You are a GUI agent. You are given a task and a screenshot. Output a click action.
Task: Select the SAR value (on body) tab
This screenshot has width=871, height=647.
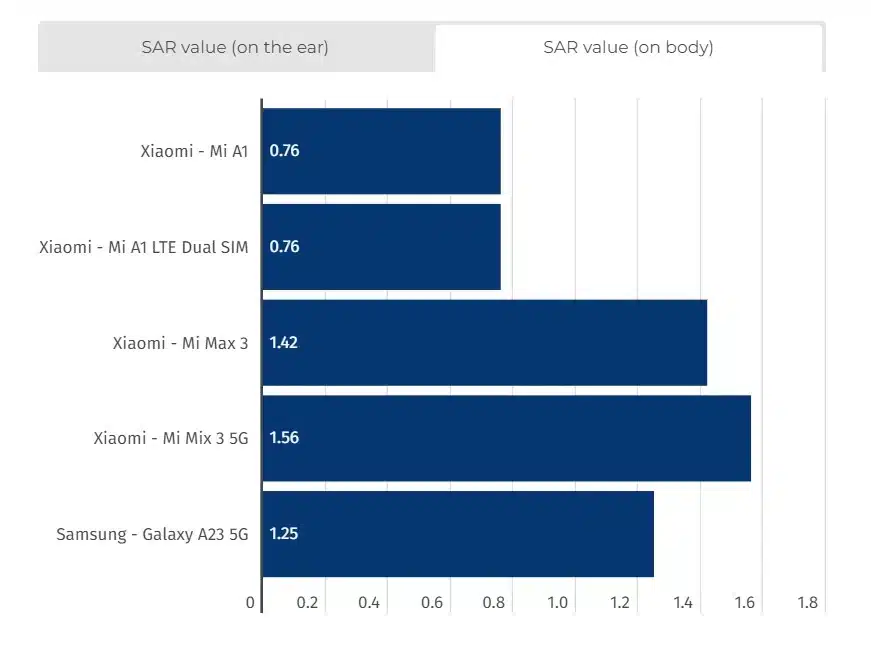point(628,47)
